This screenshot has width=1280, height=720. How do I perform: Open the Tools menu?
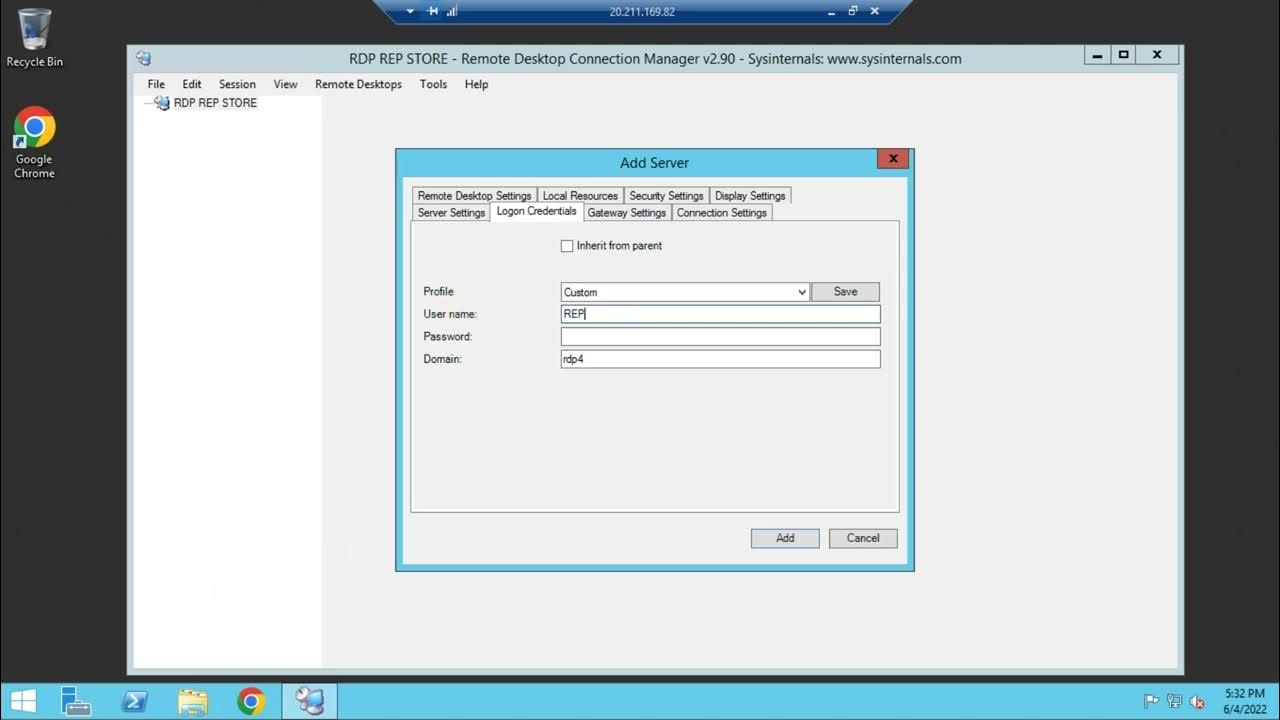click(x=433, y=84)
